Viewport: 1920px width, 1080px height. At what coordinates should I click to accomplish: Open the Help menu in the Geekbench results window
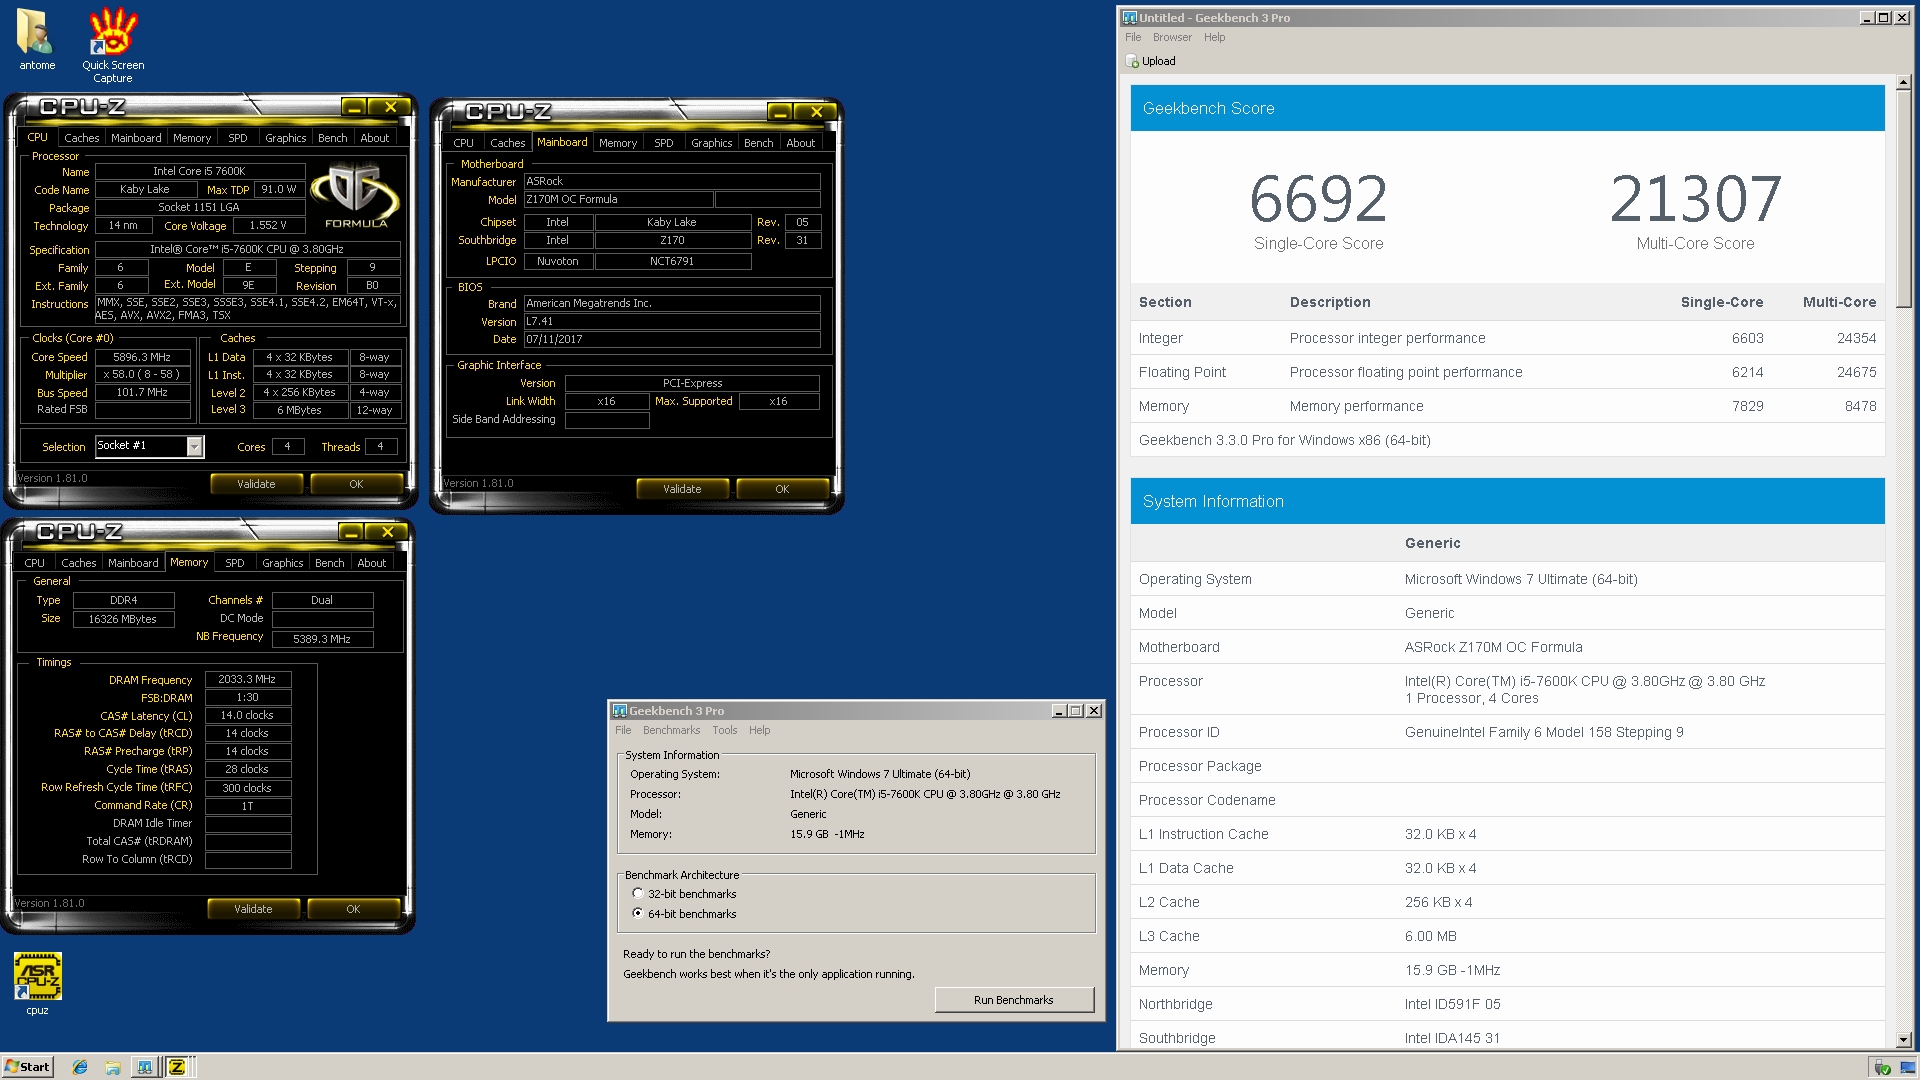pos(1214,37)
